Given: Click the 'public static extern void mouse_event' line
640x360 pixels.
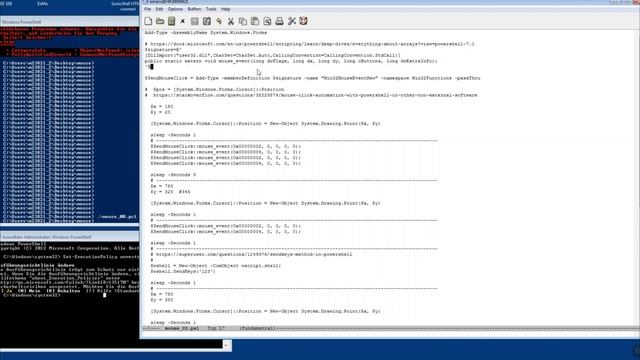Looking at the screenshot, I should [x=291, y=61].
